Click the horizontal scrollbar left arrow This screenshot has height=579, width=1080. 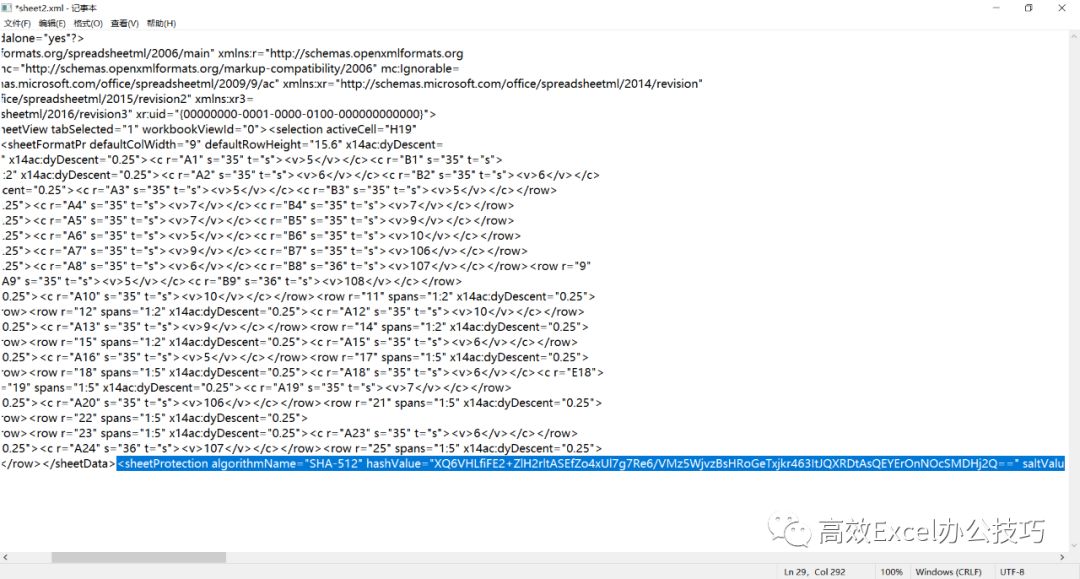tap(5, 557)
